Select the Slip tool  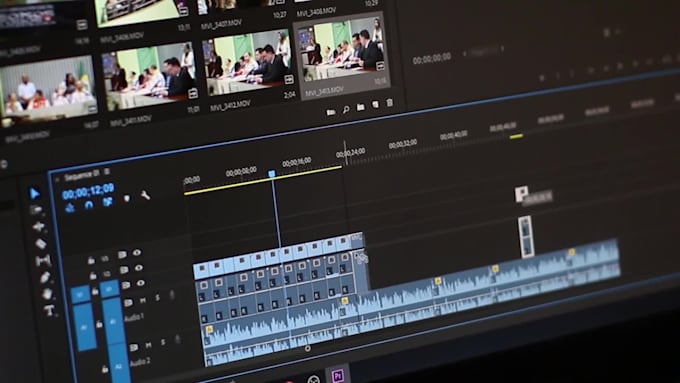(43, 260)
